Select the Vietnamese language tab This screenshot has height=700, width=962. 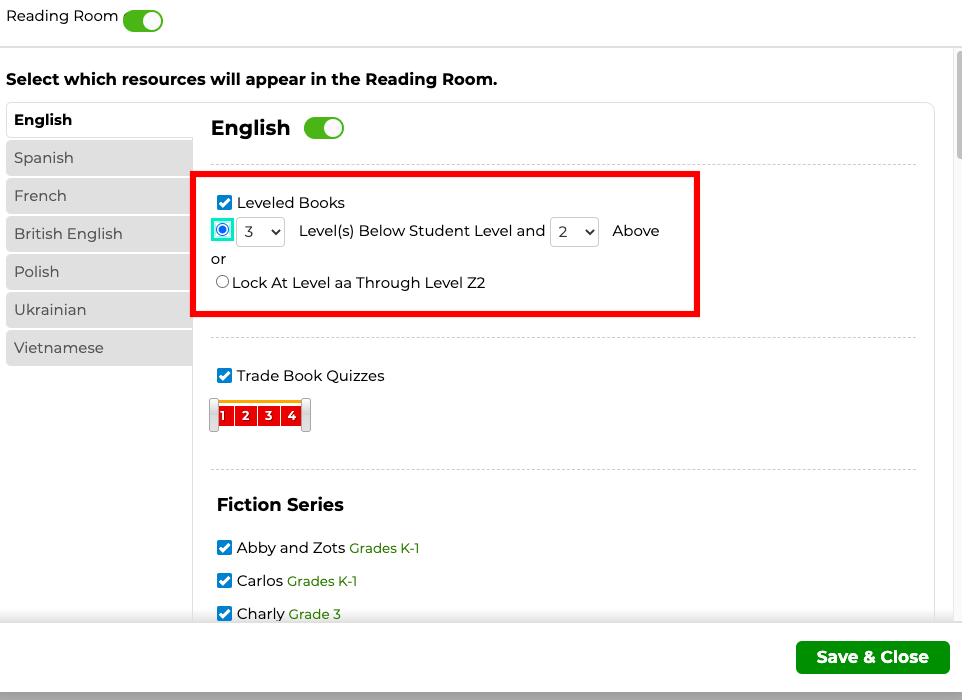pos(99,348)
